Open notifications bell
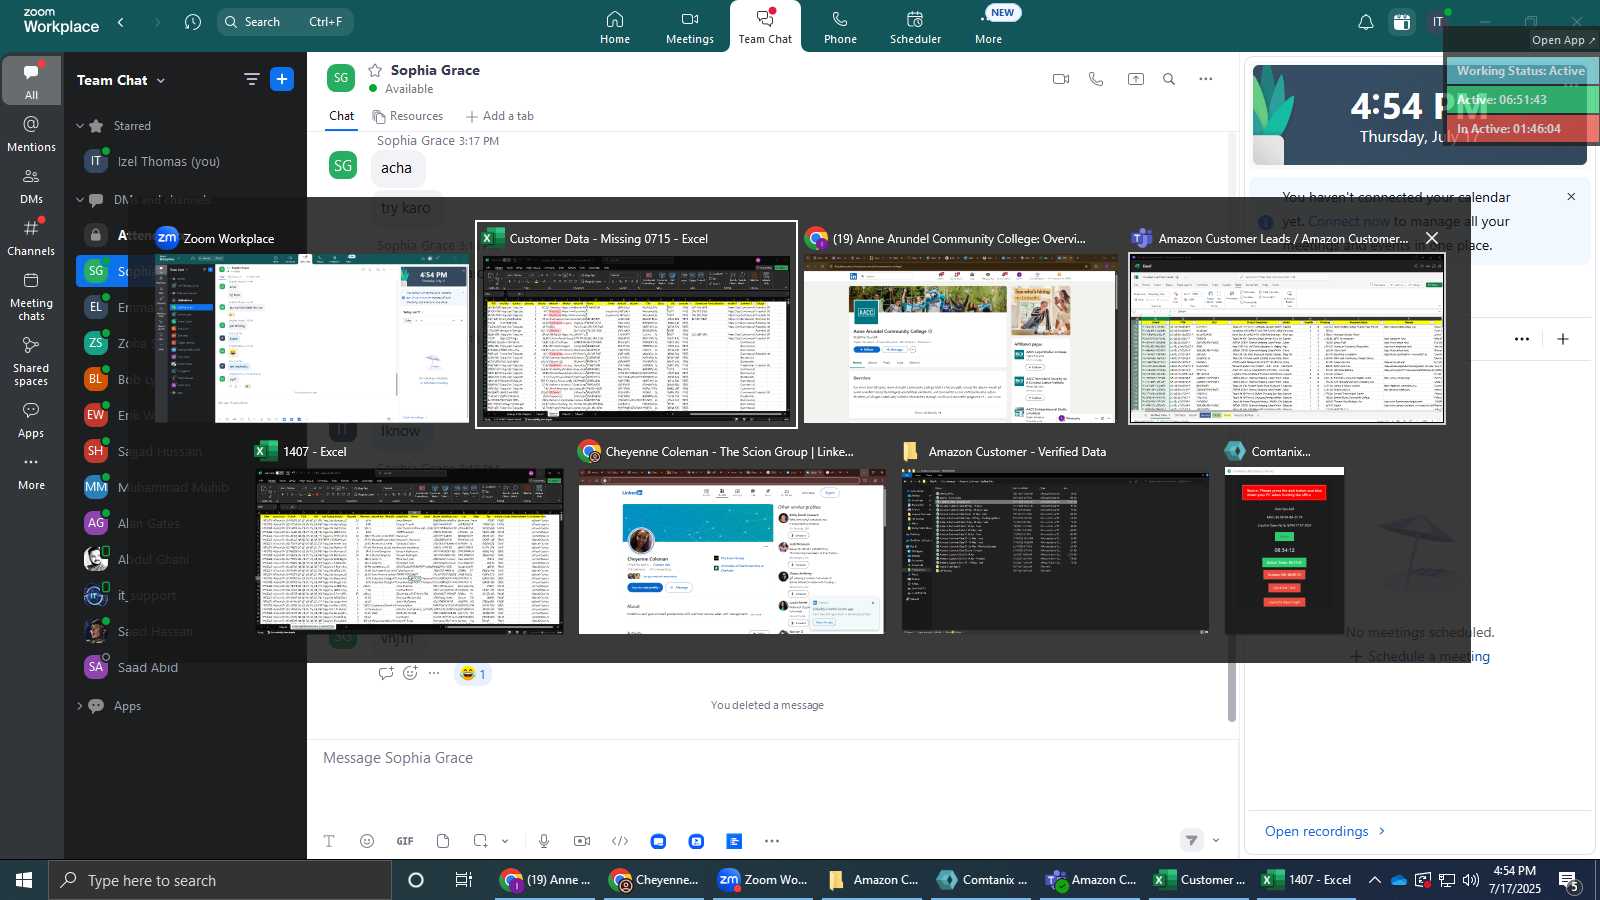The height and width of the screenshot is (900, 1600). (1365, 22)
